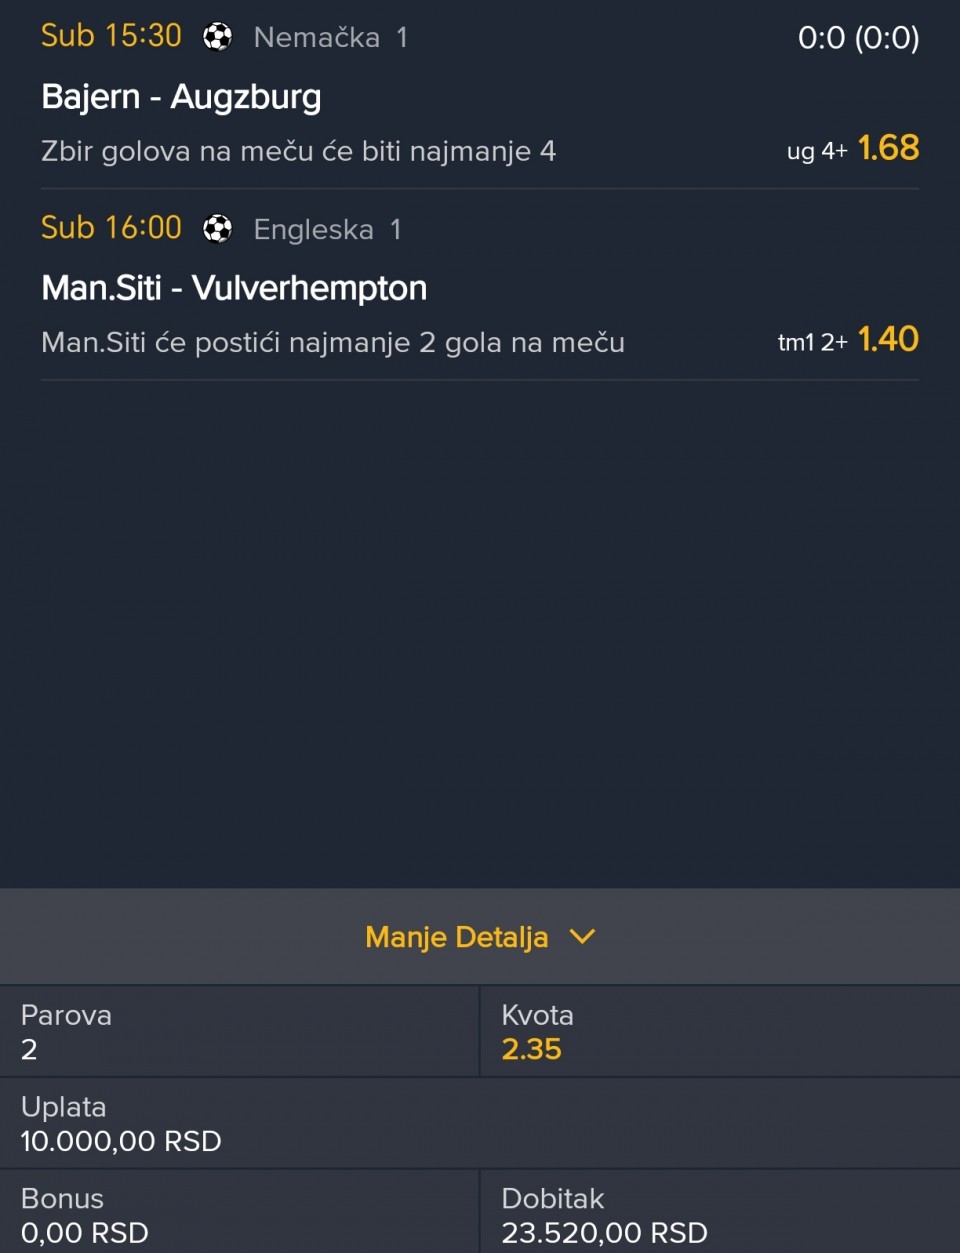Tap the Sub 15:30 kickoff time
Image resolution: width=960 pixels, height=1253 pixels.
coord(111,36)
